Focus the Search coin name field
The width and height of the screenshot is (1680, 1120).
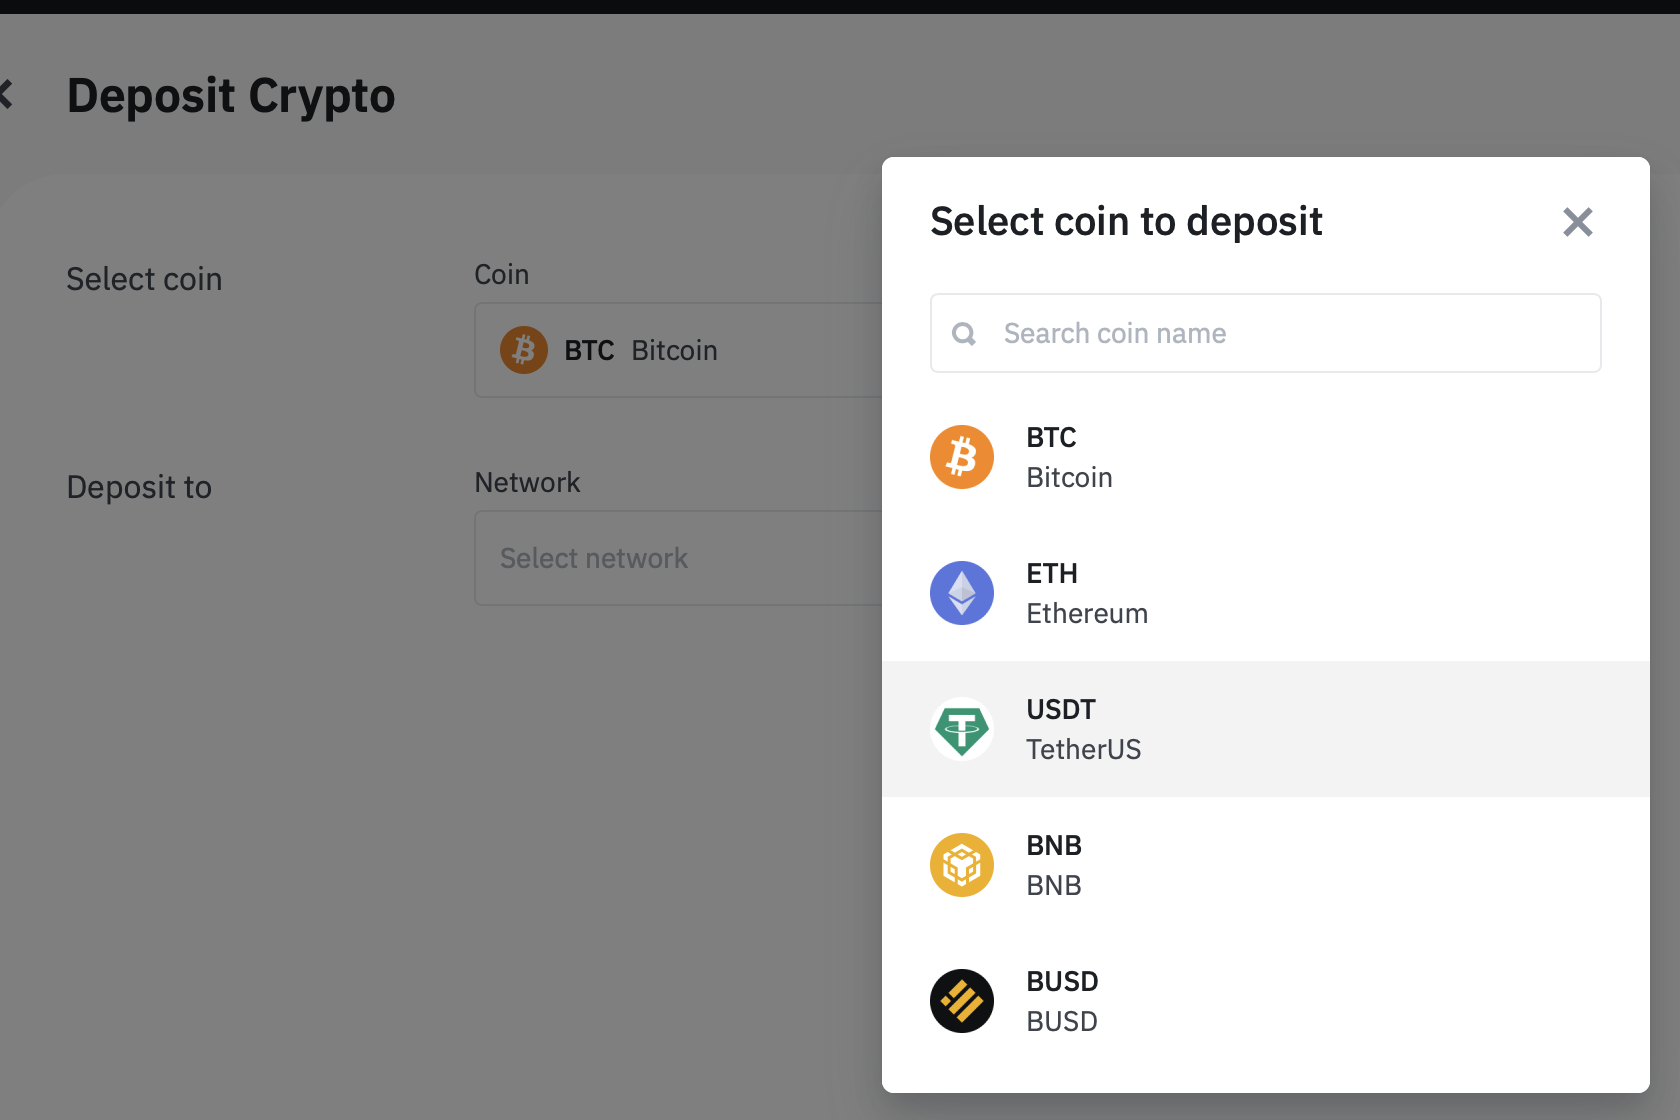(x=1266, y=333)
